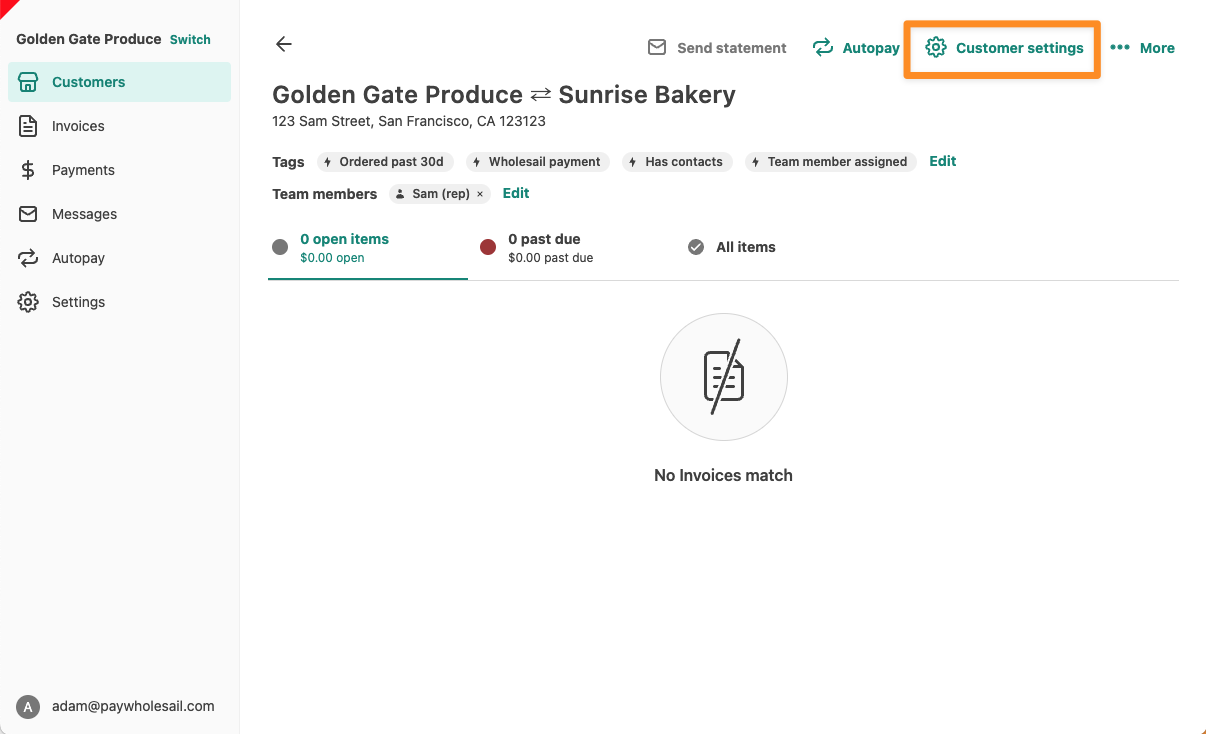
Task: Click adam@paywholesail.com account email
Action: [133, 706]
